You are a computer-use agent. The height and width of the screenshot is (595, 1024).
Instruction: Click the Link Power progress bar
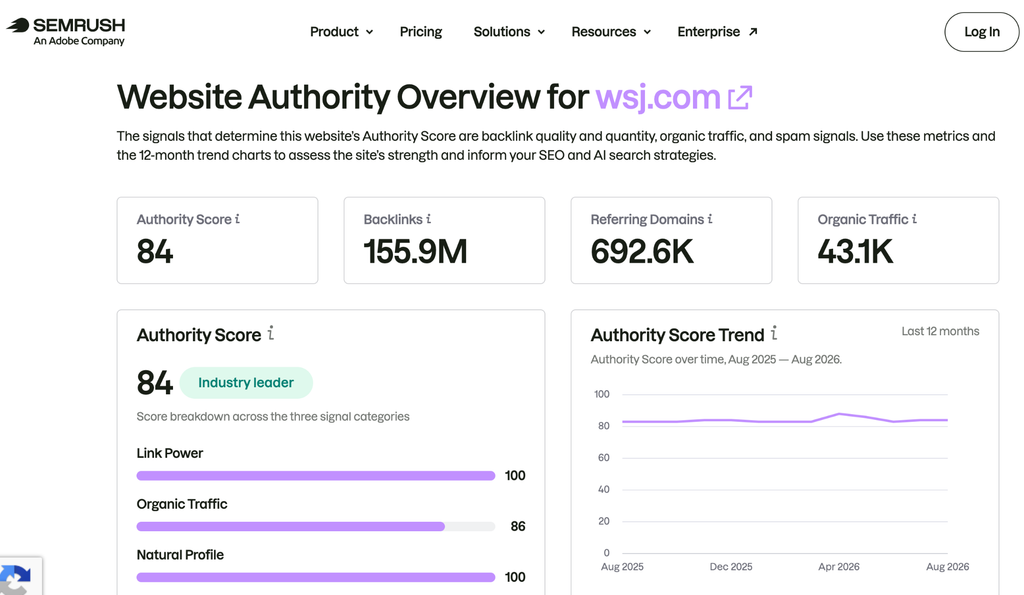[315, 475]
